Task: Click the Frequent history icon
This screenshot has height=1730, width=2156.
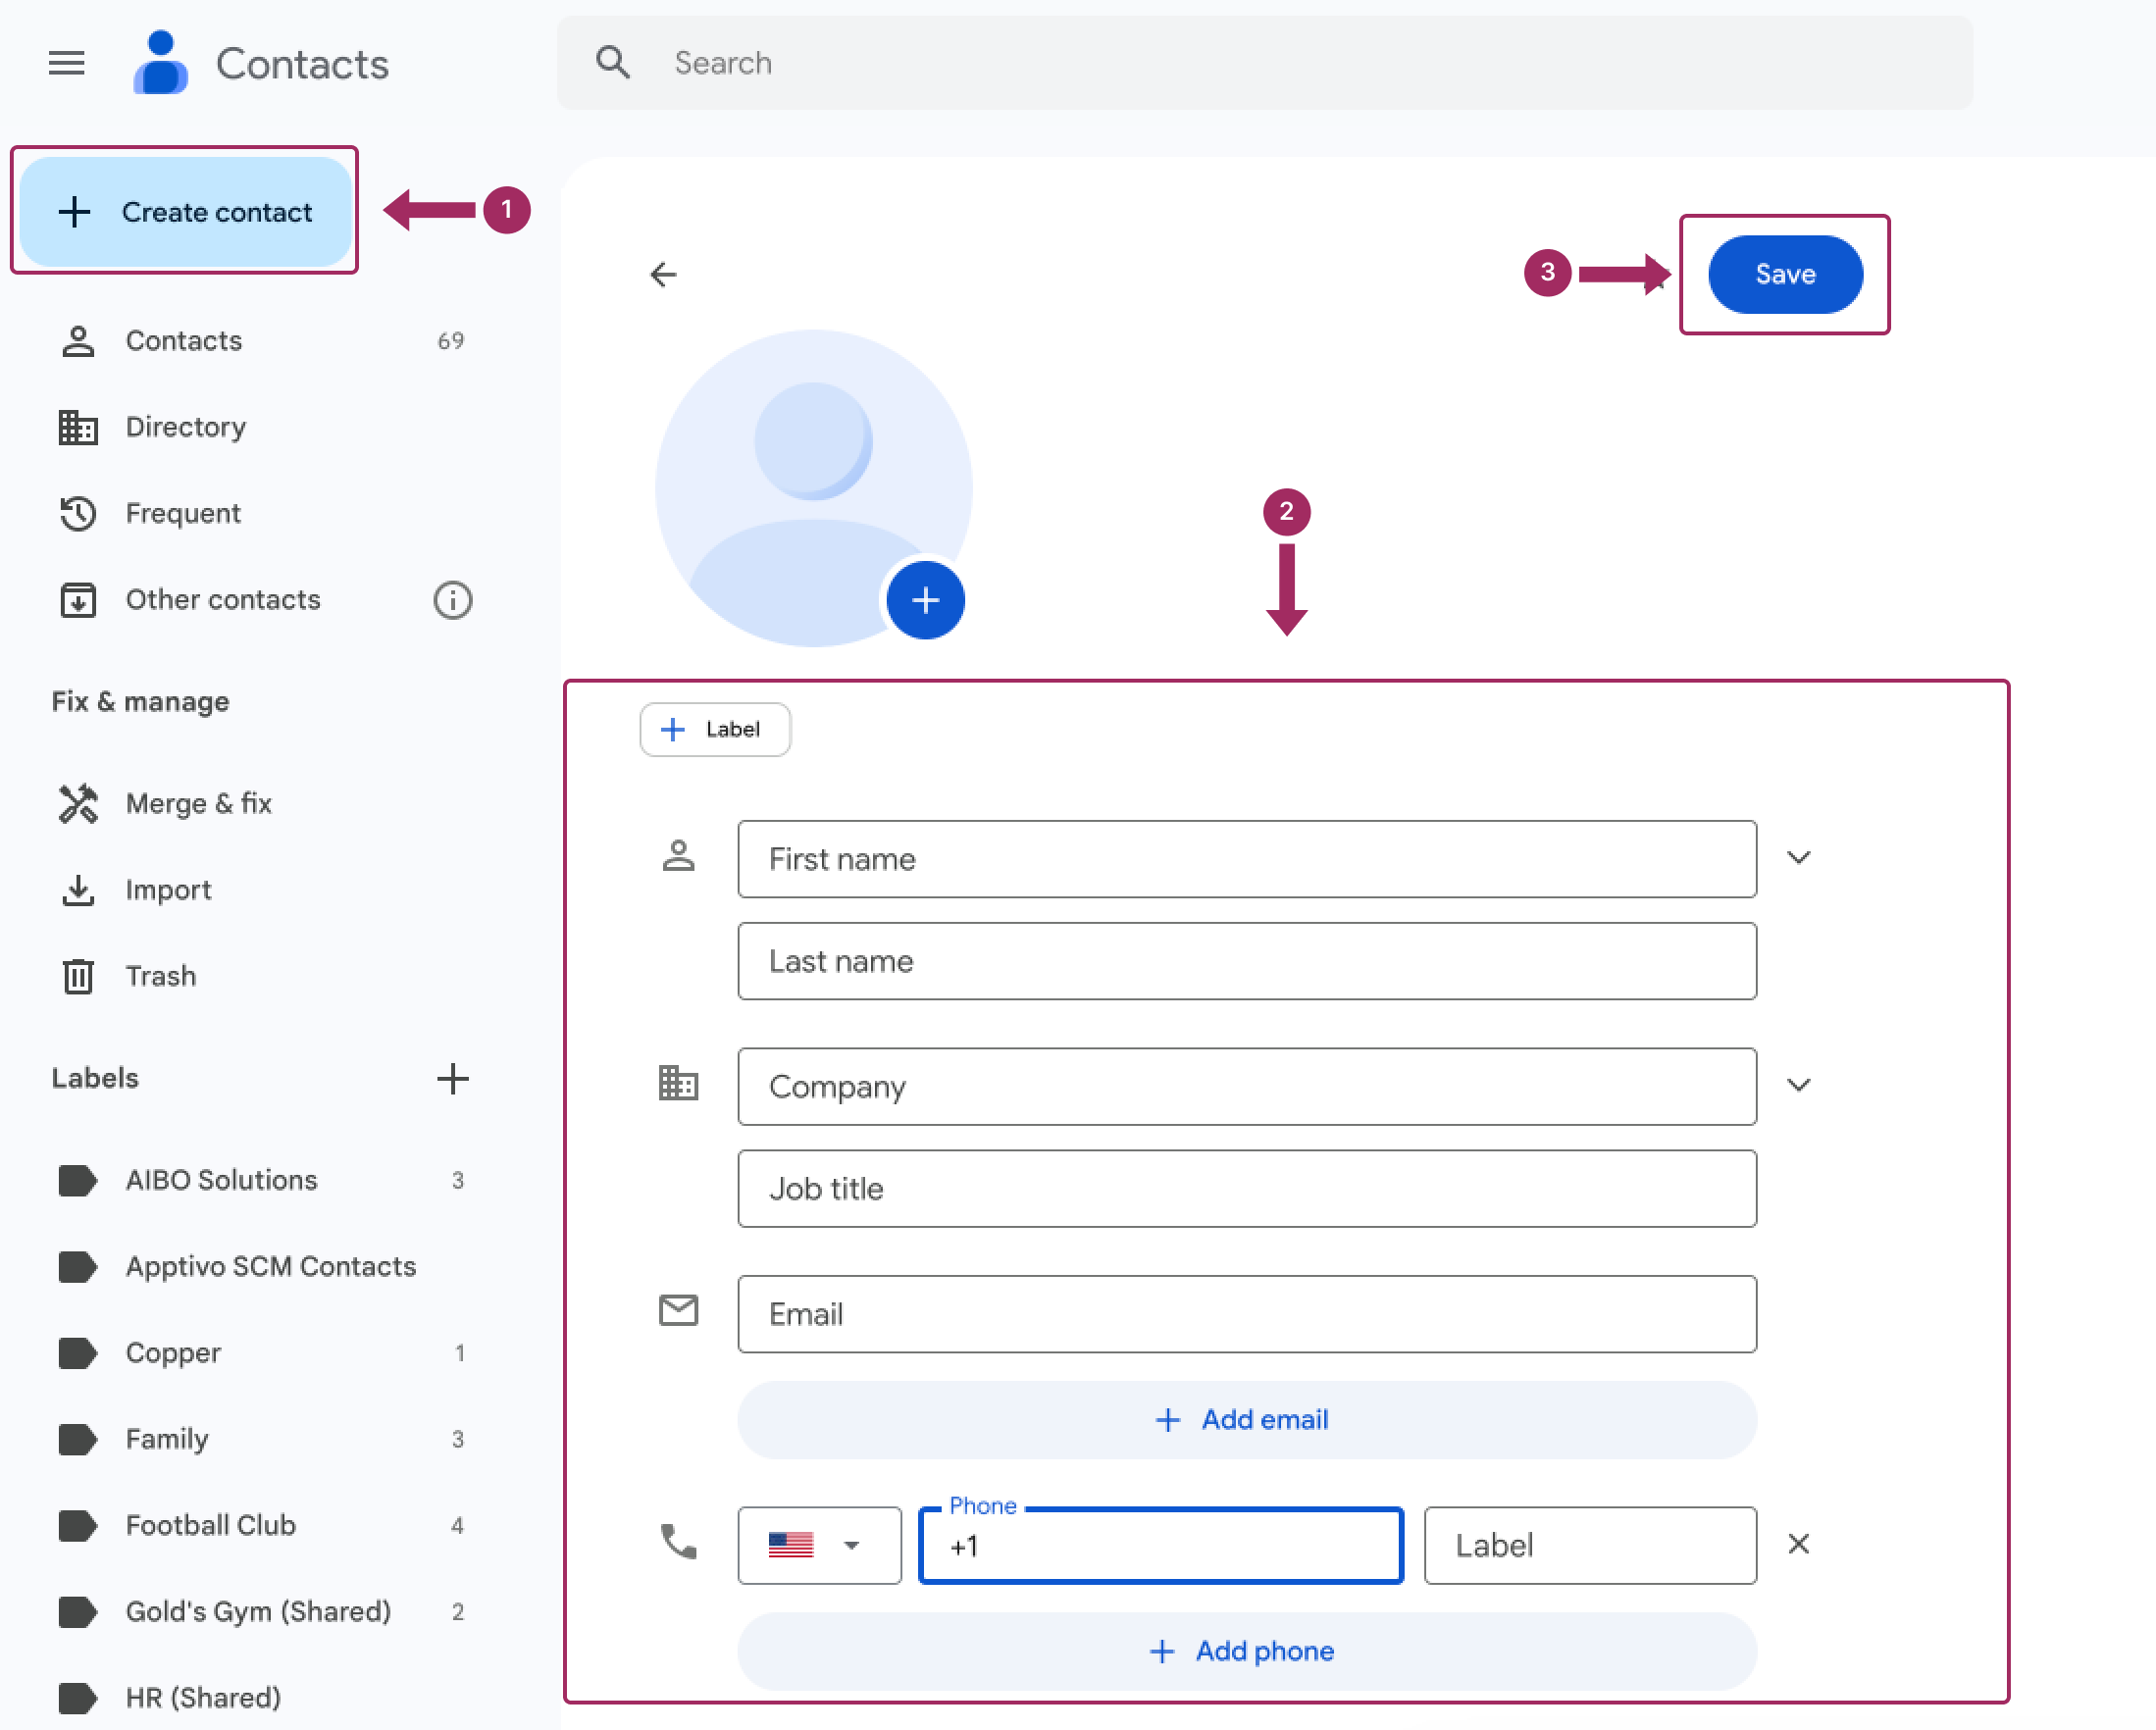Action: click(x=78, y=513)
